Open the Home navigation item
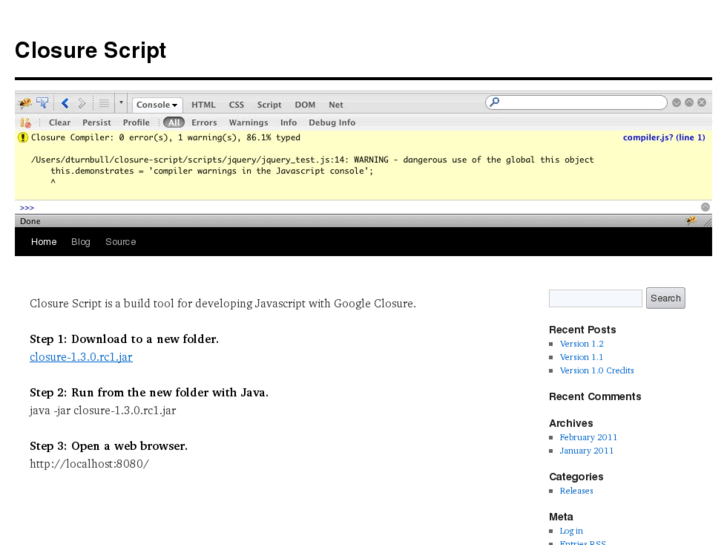The image size is (727, 545). 44,242
